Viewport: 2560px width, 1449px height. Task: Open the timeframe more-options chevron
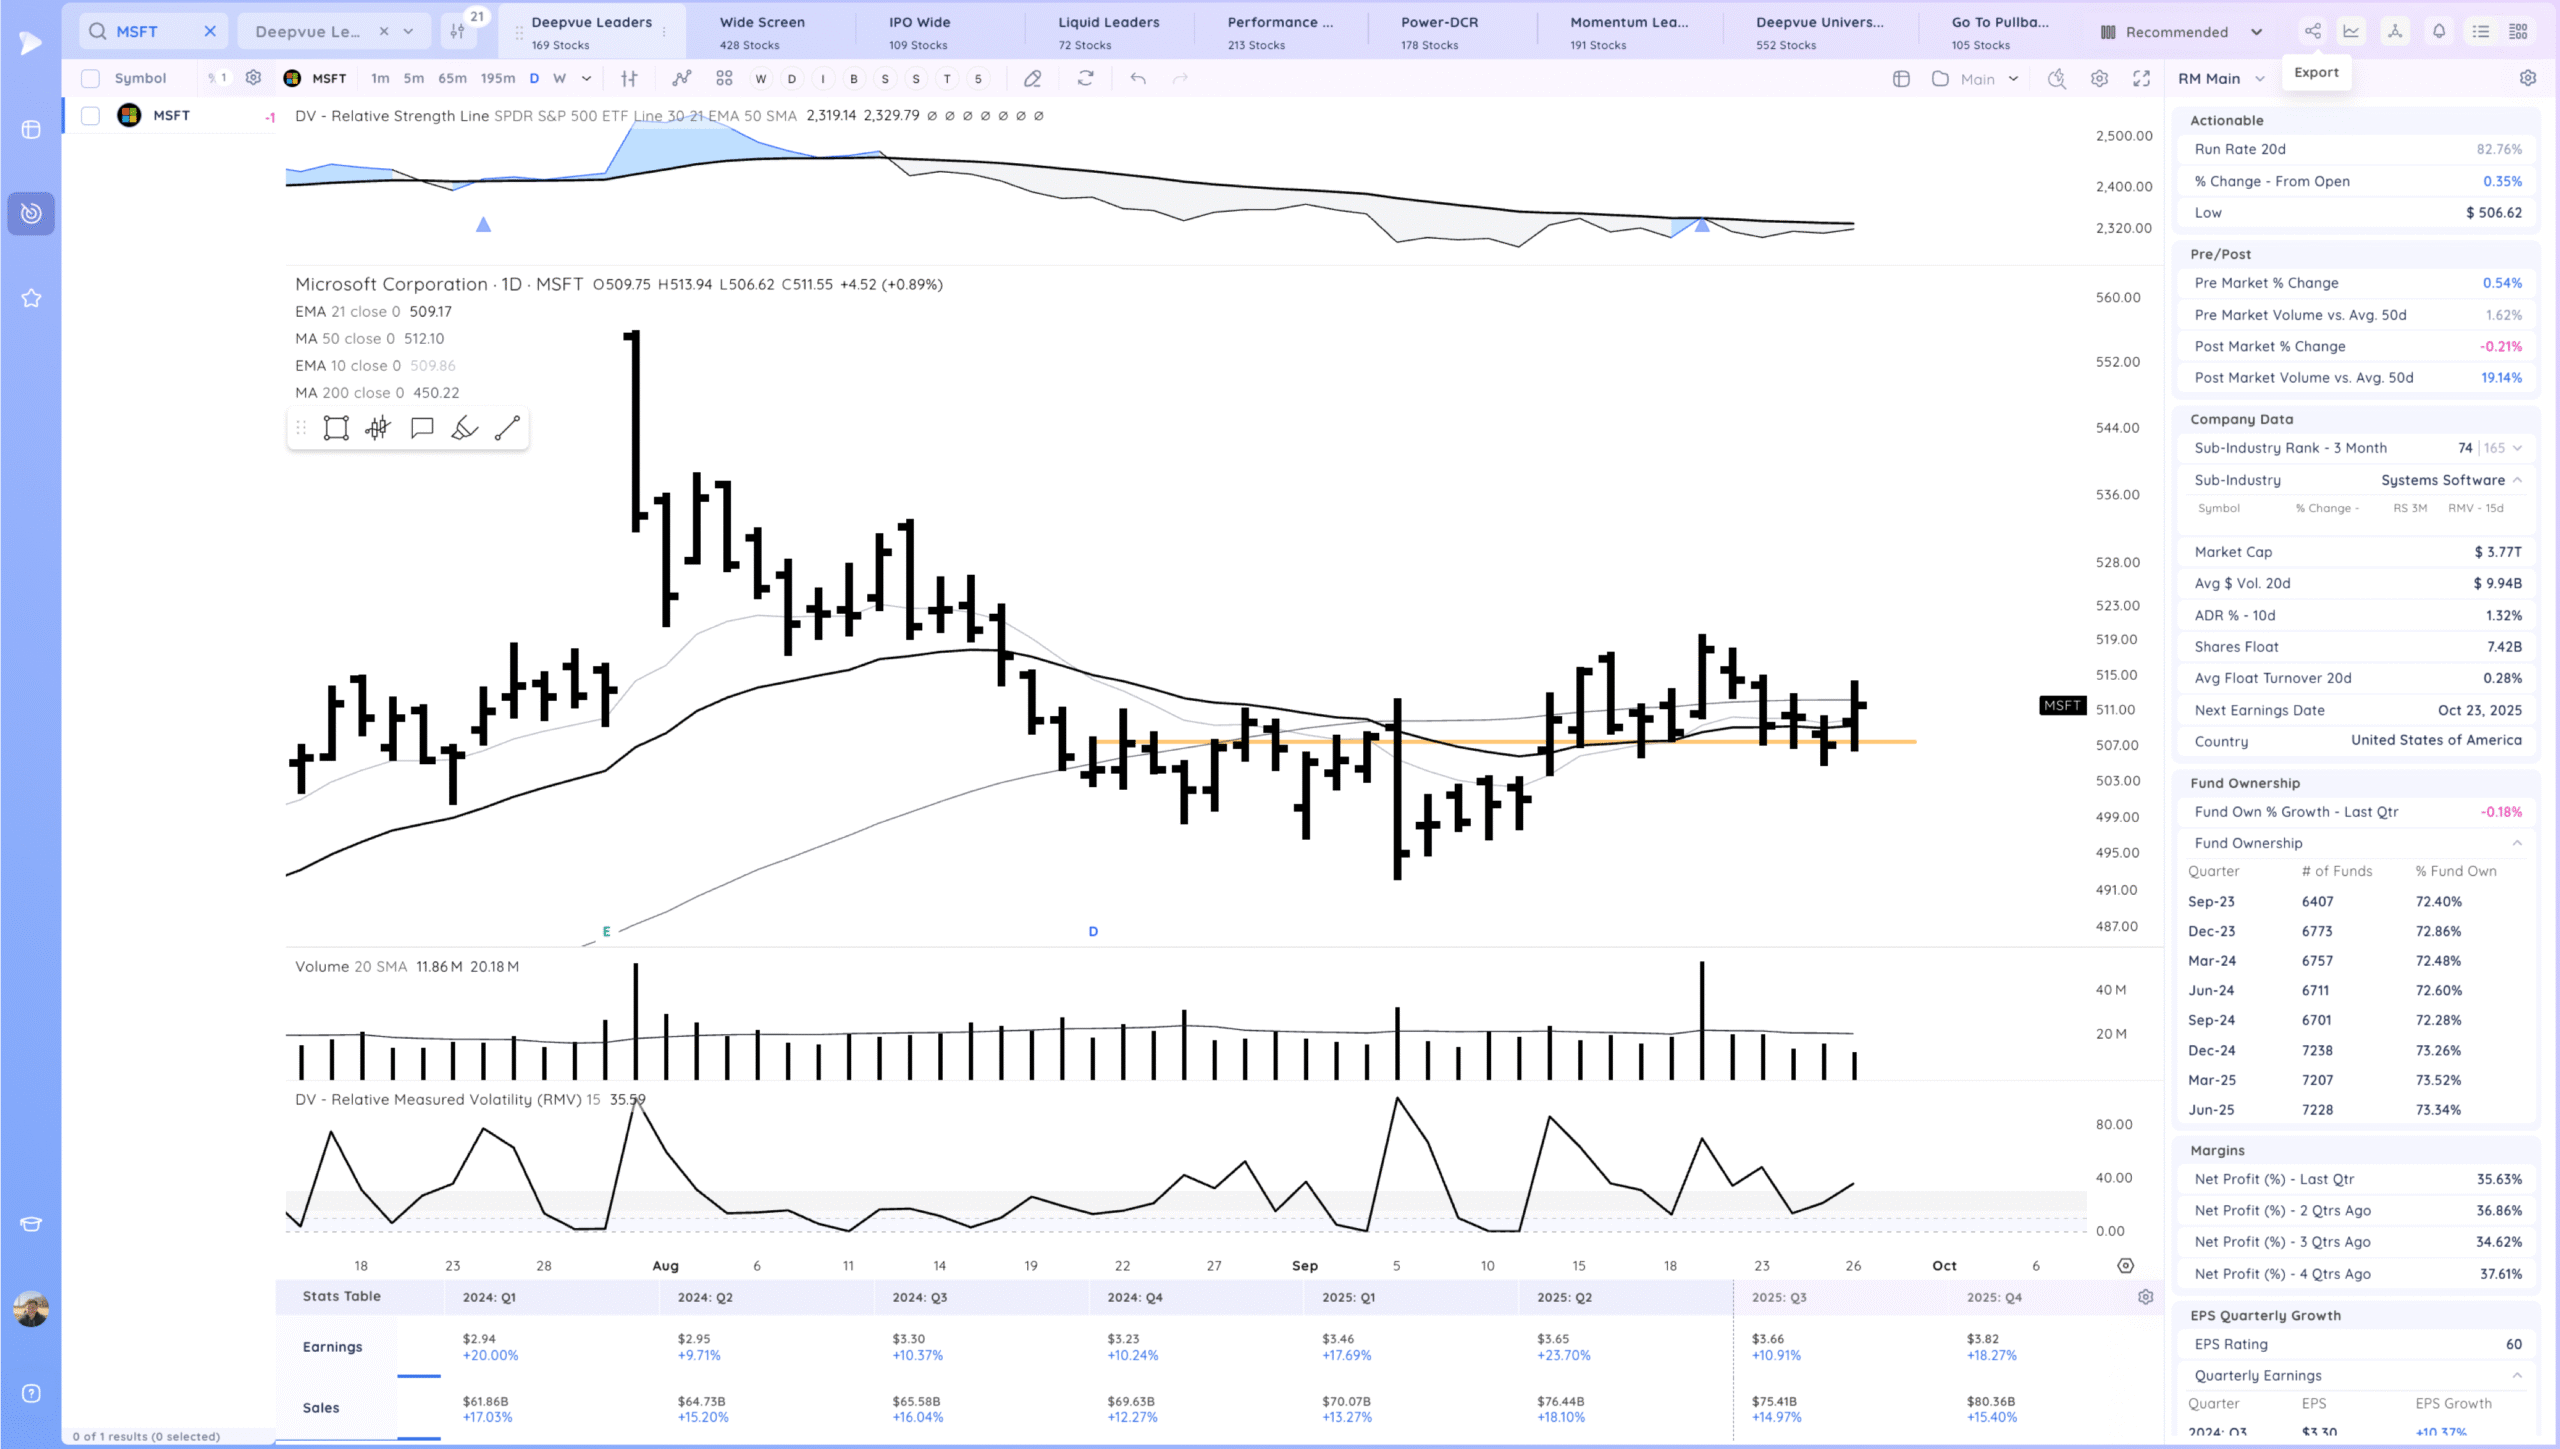pos(587,78)
